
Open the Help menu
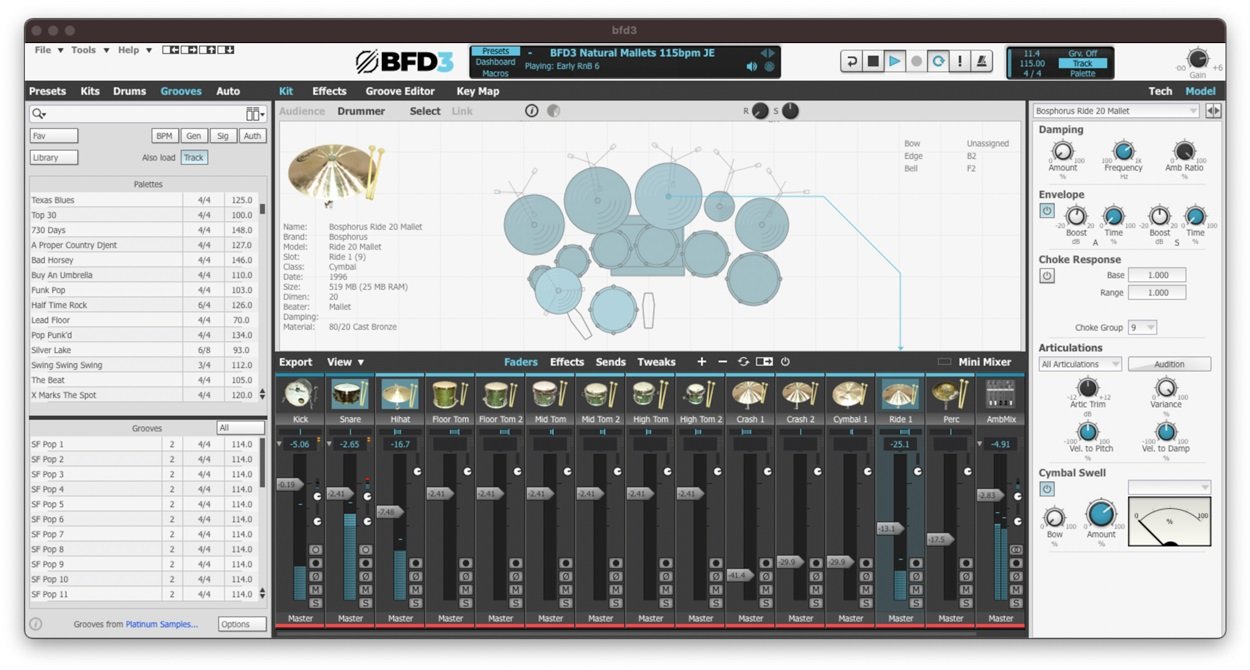(x=134, y=50)
